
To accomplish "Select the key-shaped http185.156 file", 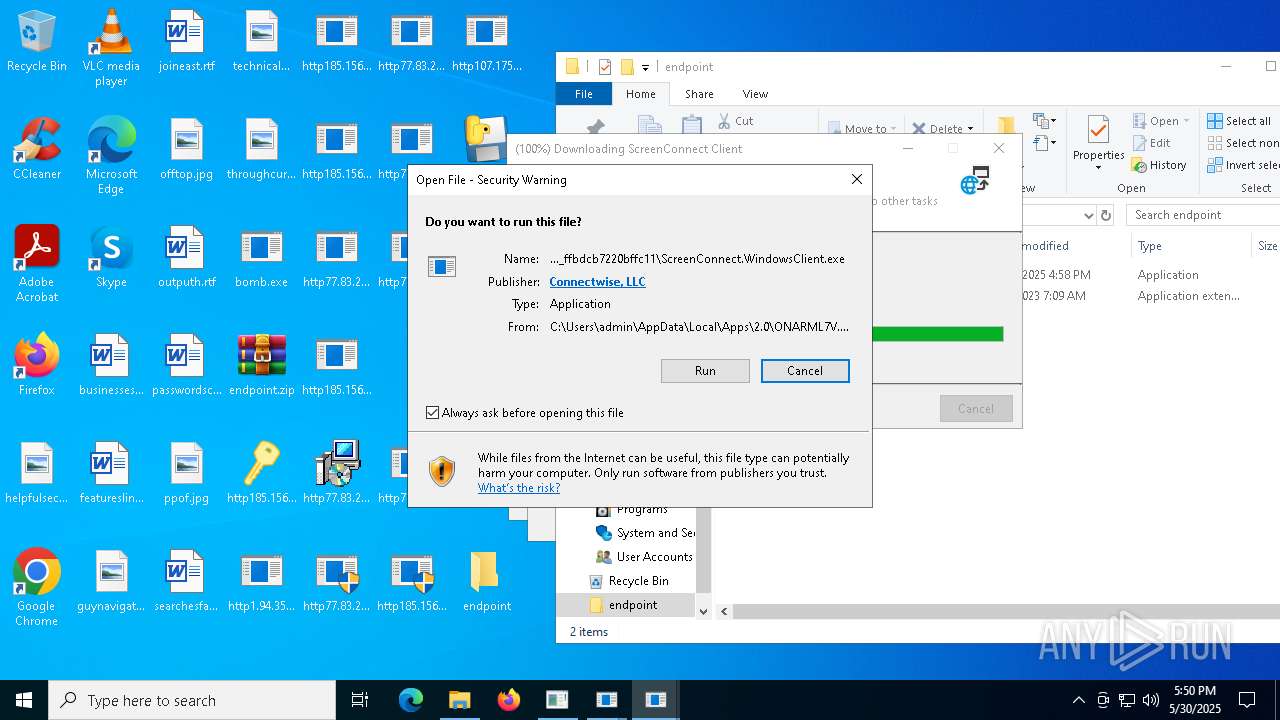I will (x=261, y=472).
